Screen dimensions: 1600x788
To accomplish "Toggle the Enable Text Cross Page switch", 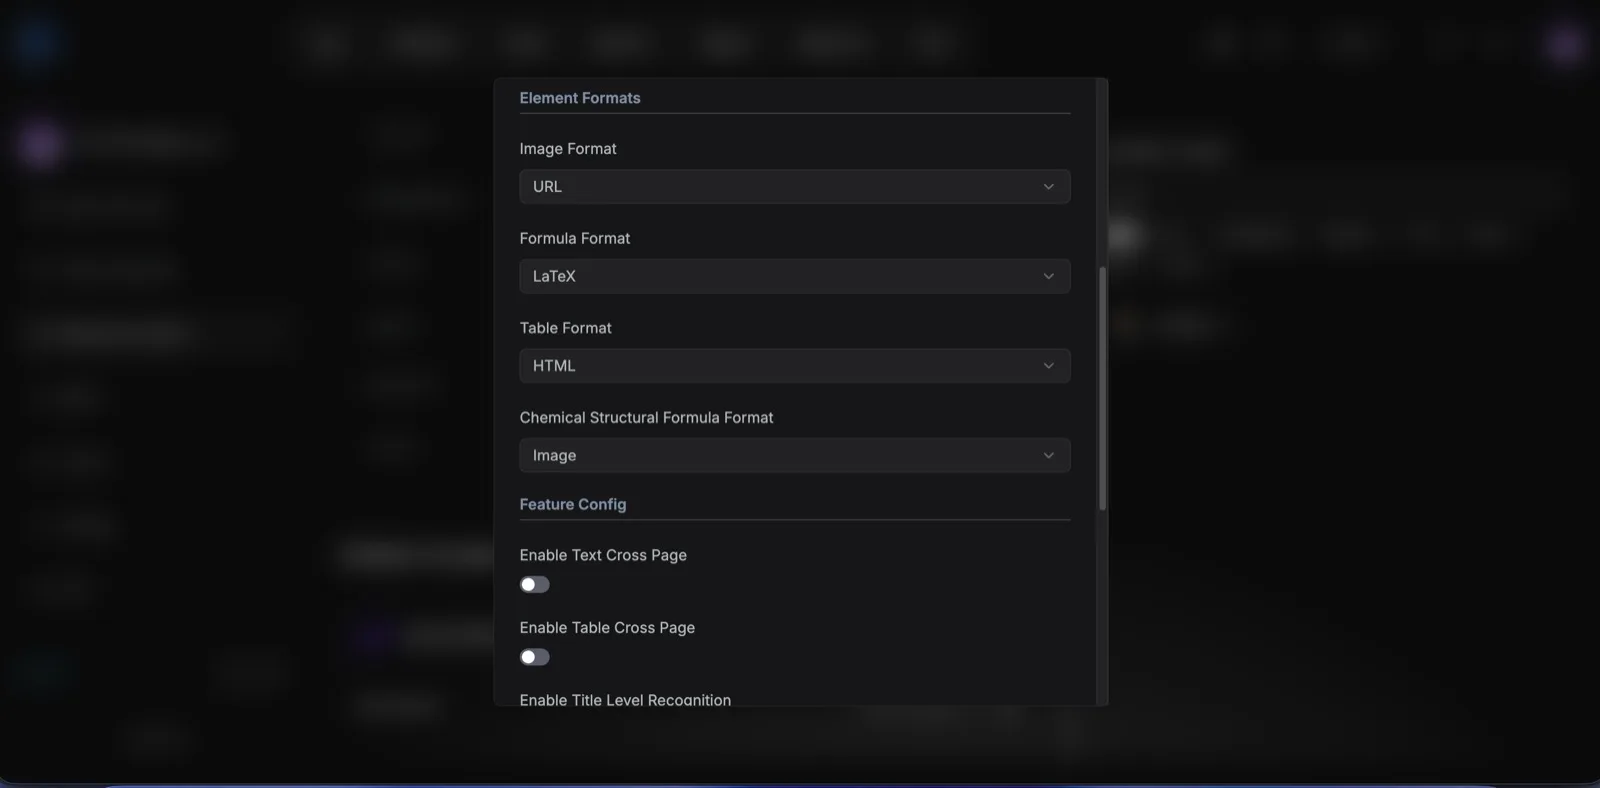I will 535,584.
